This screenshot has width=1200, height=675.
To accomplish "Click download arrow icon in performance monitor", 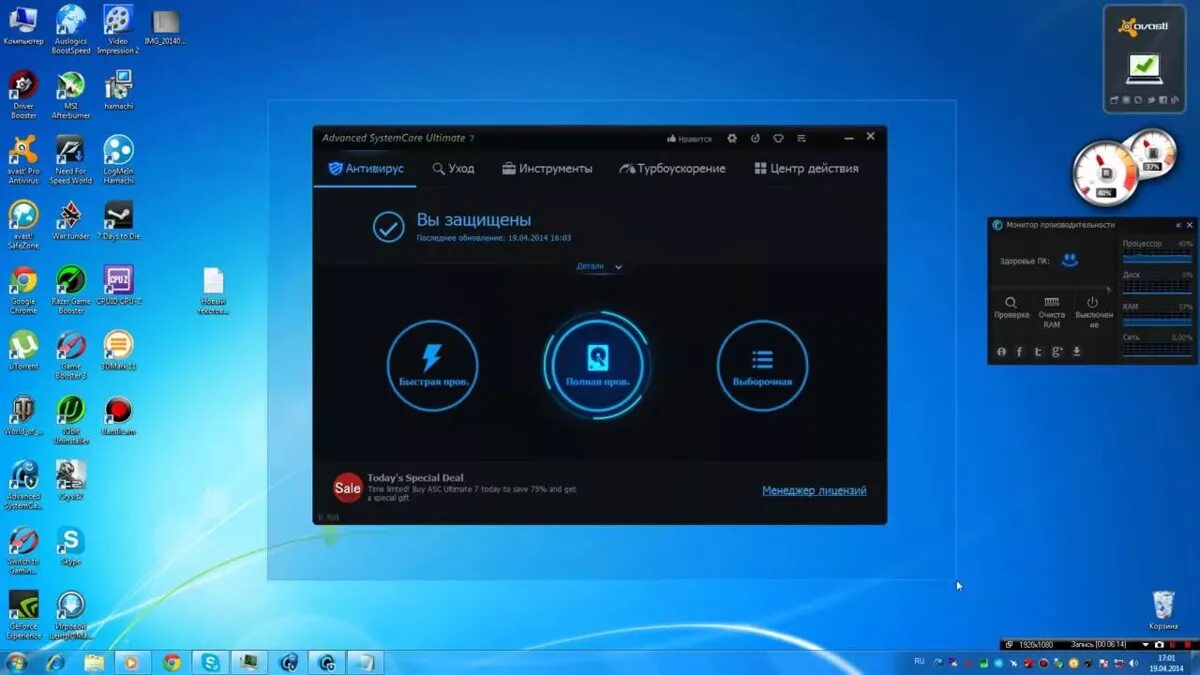I will pyautogui.click(x=1077, y=352).
